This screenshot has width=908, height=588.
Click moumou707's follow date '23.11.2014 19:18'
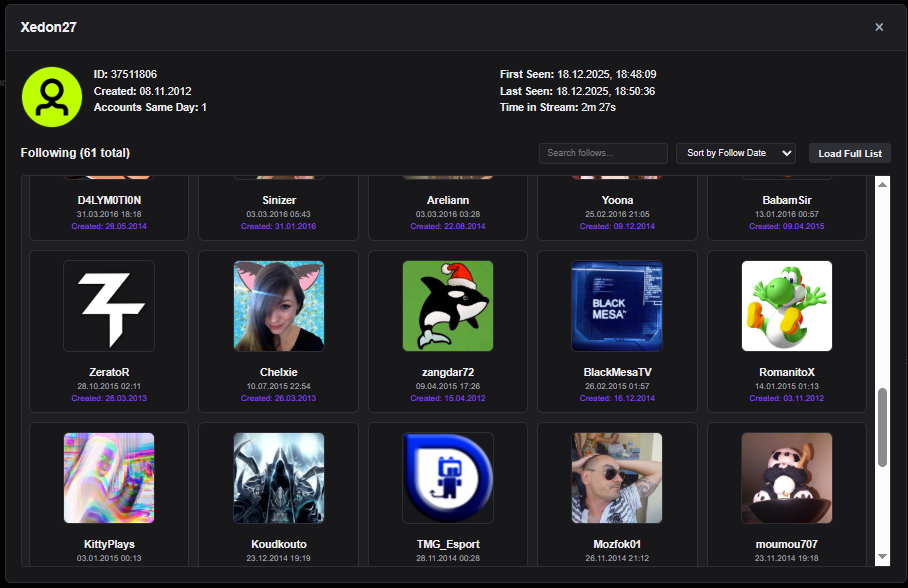click(786, 558)
